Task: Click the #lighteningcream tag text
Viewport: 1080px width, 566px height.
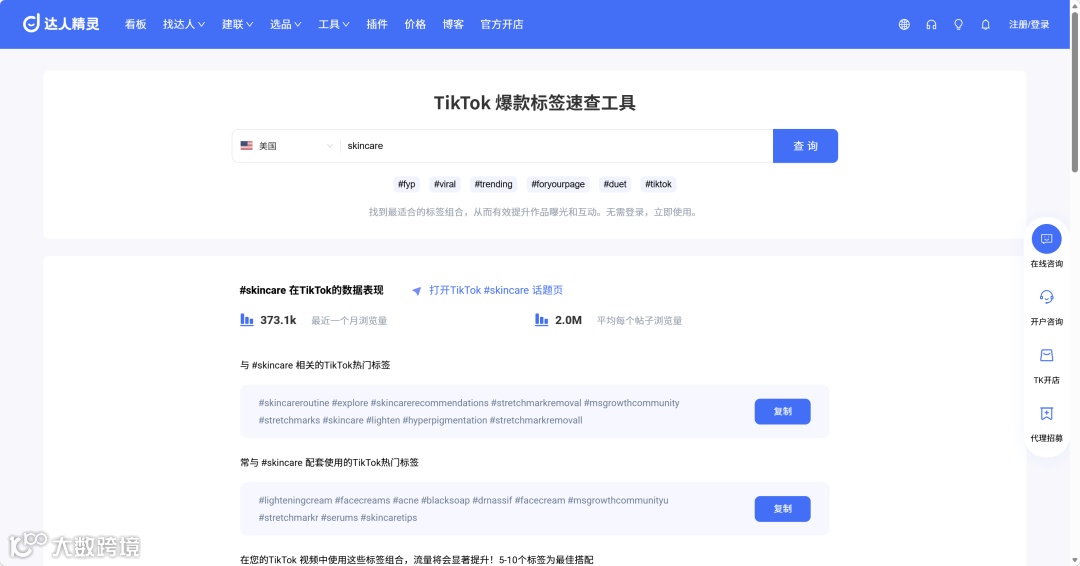Action: [x=295, y=501]
